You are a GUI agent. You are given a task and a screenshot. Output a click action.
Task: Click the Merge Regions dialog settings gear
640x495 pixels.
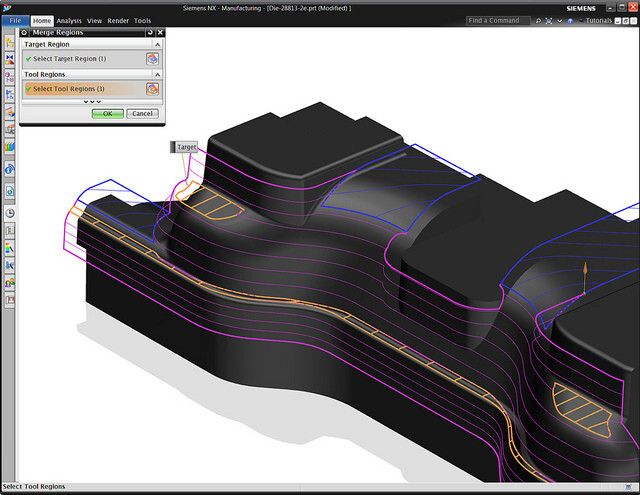click(26, 33)
